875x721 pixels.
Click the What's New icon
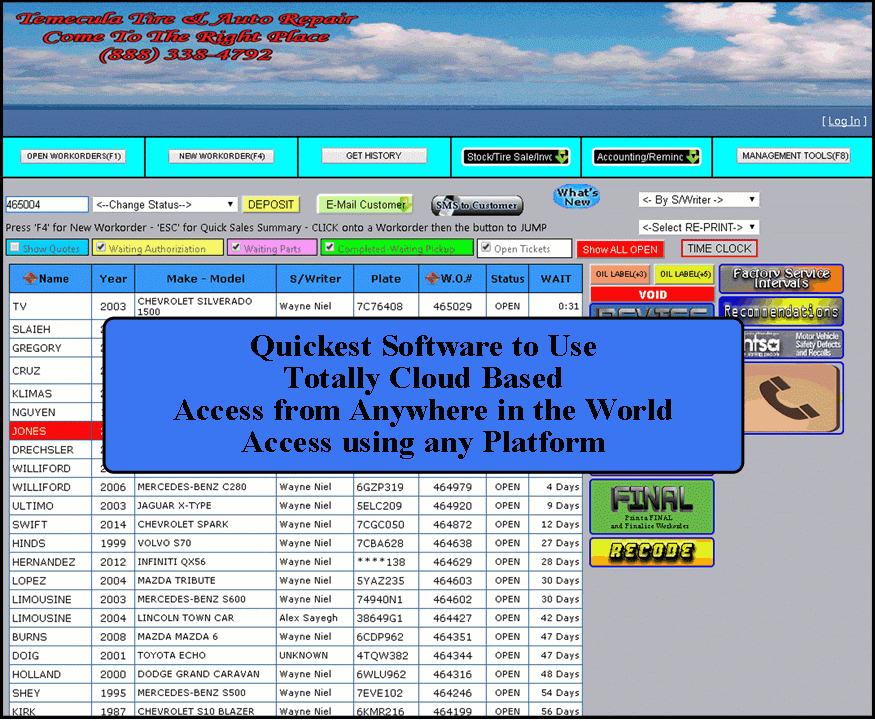[576, 197]
